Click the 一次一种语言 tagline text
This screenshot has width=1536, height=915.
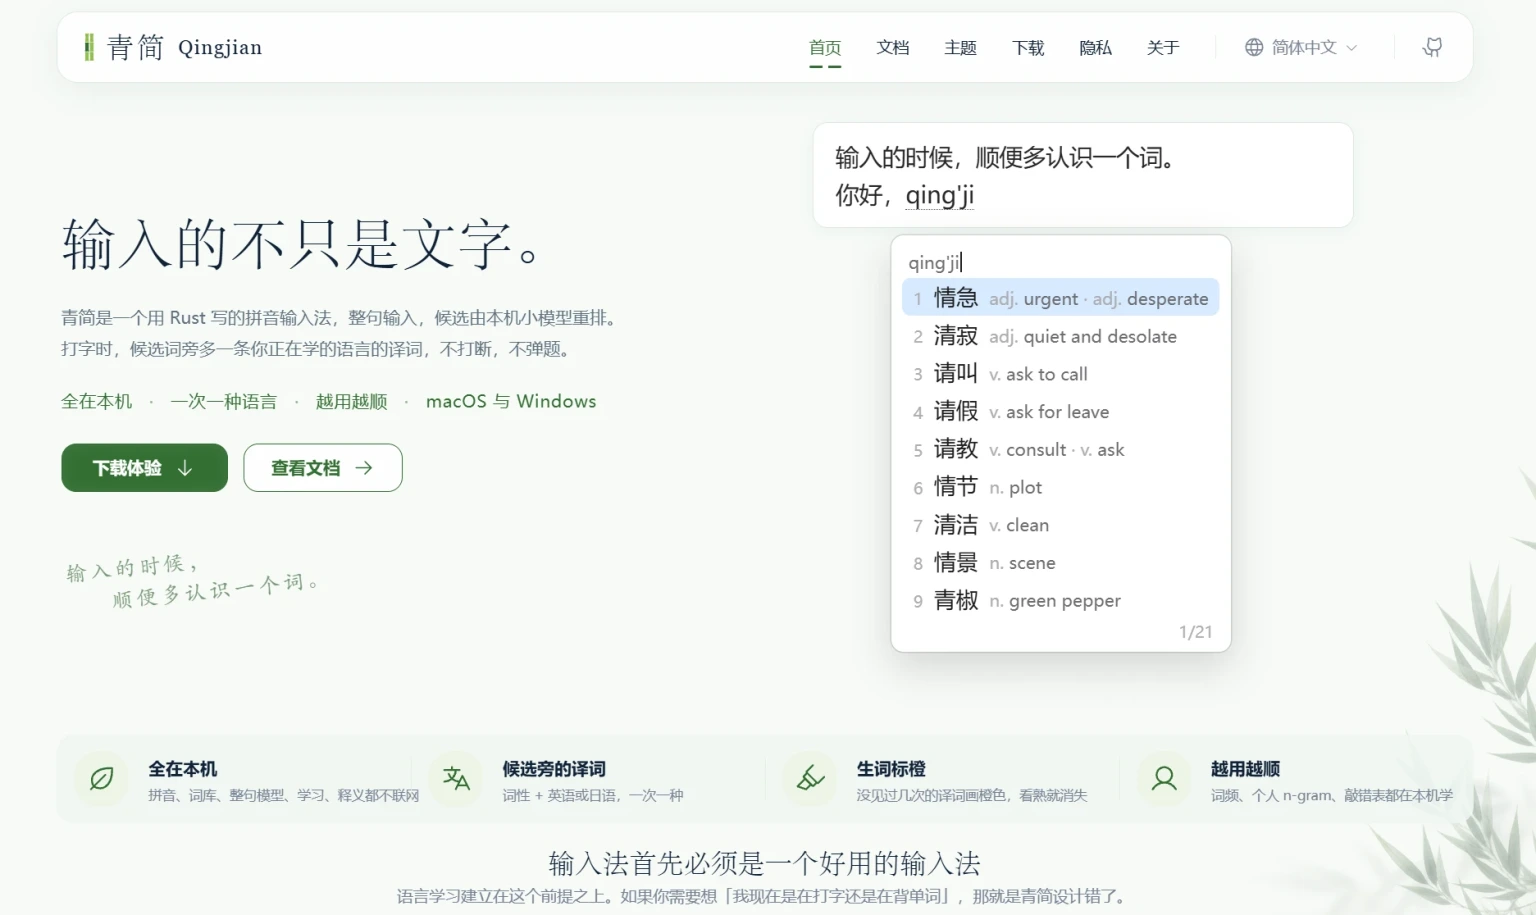(x=224, y=402)
